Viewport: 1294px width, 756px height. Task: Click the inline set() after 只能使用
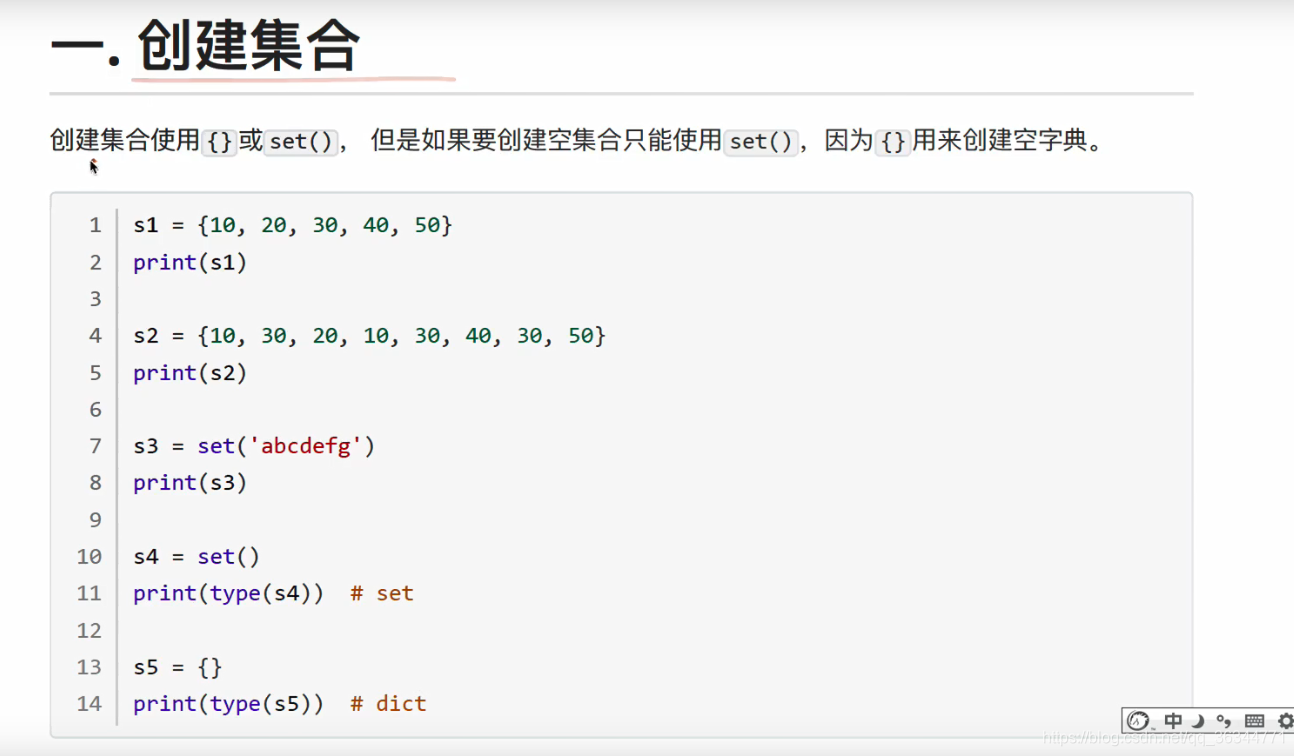(x=761, y=141)
